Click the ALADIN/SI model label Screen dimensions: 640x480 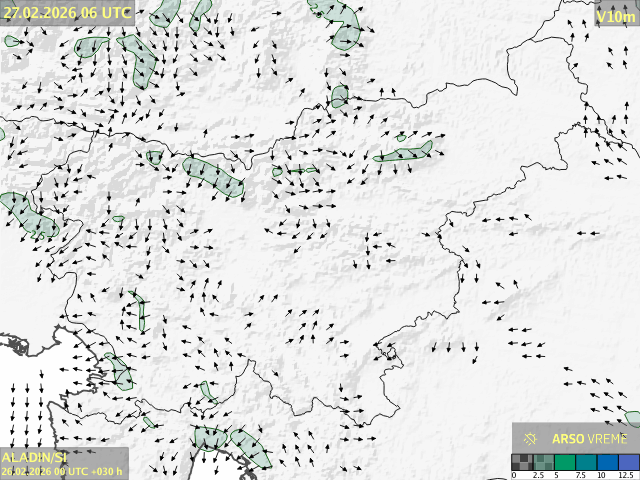(x=34, y=457)
